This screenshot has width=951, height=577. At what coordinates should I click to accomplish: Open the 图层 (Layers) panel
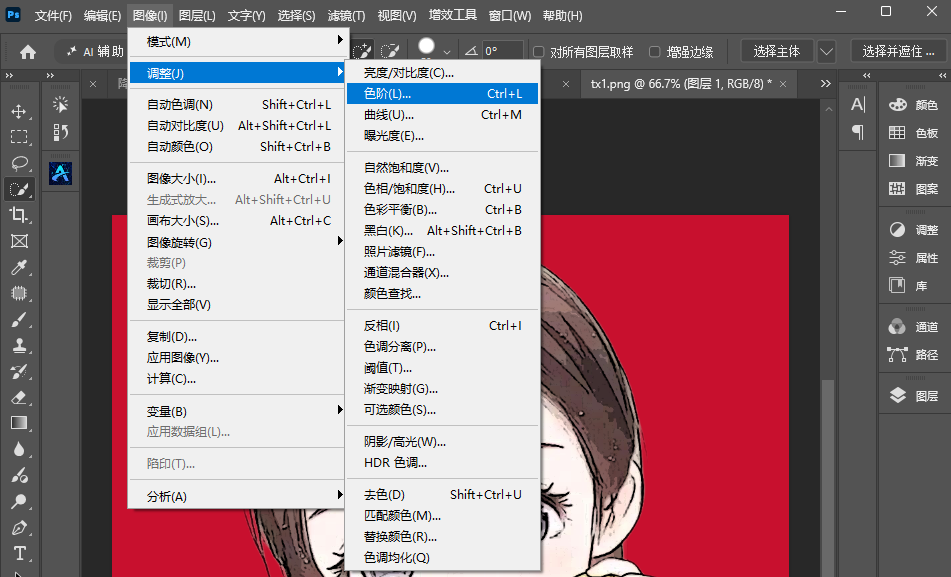coord(913,396)
